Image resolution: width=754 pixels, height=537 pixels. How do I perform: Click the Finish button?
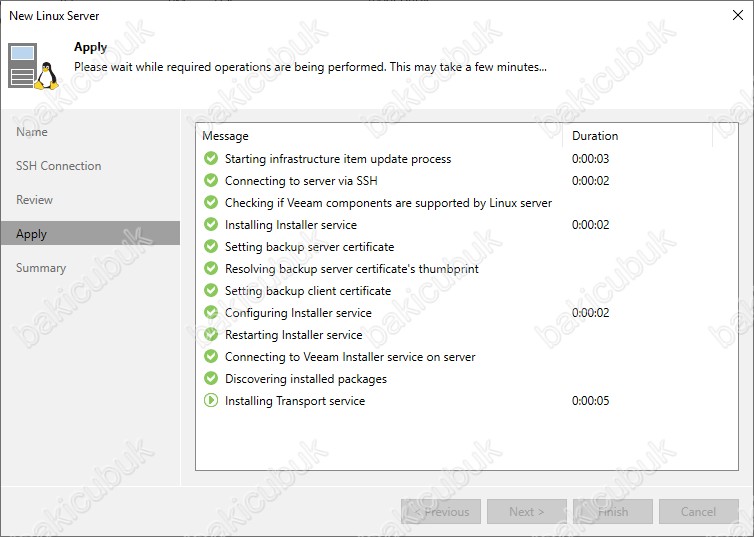coord(613,512)
